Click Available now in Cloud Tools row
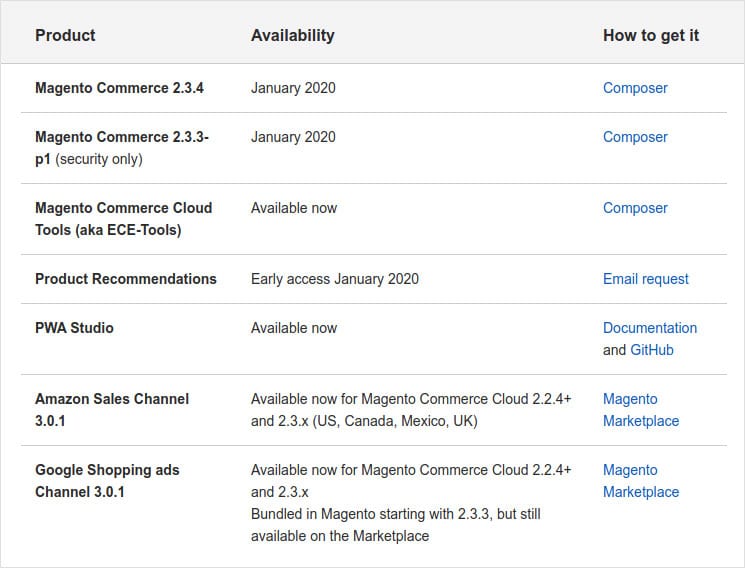 coord(294,208)
